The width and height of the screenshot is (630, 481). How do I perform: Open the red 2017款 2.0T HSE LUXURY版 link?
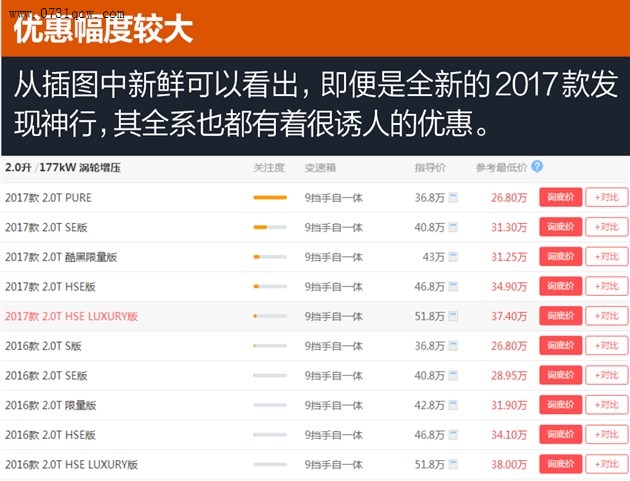click(72, 317)
